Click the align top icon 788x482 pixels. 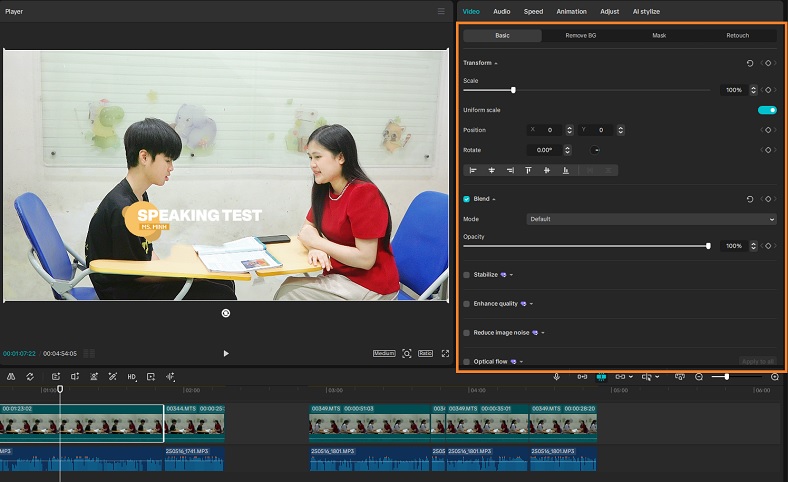tap(528, 170)
